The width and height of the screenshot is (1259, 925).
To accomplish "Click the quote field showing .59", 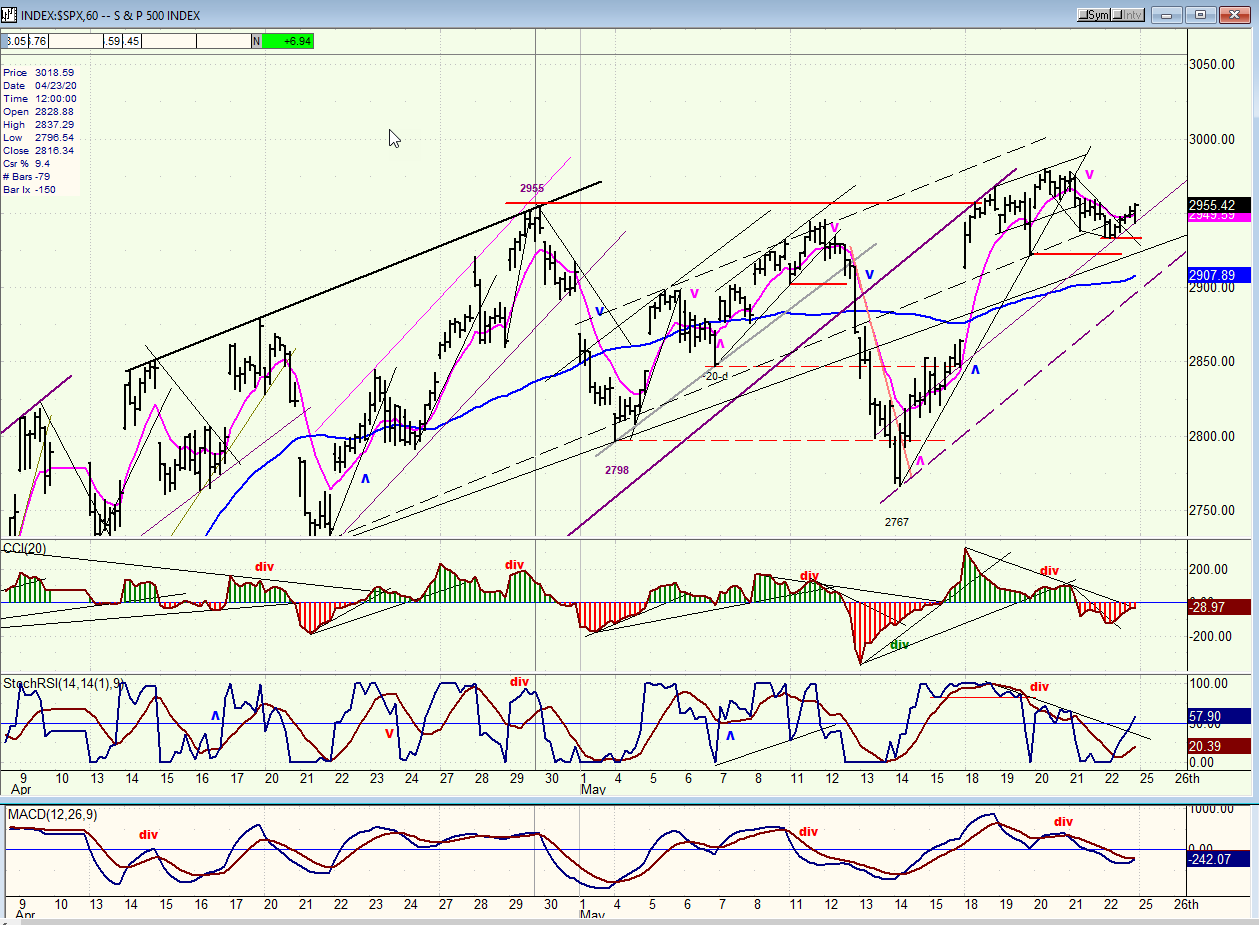I will click(x=113, y=41).
